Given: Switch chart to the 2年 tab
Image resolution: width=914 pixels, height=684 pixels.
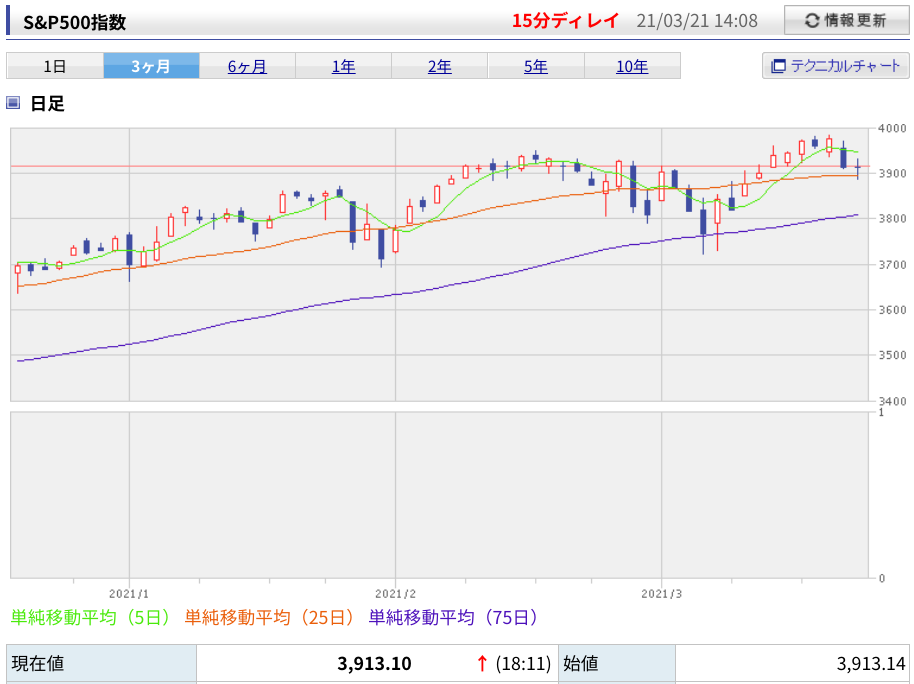Looking at the screenshot, I should point(440,66).
